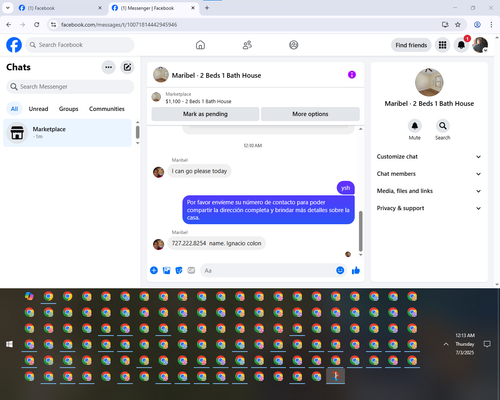
Task: Click More options button
Action: click(x=310, y=114)
